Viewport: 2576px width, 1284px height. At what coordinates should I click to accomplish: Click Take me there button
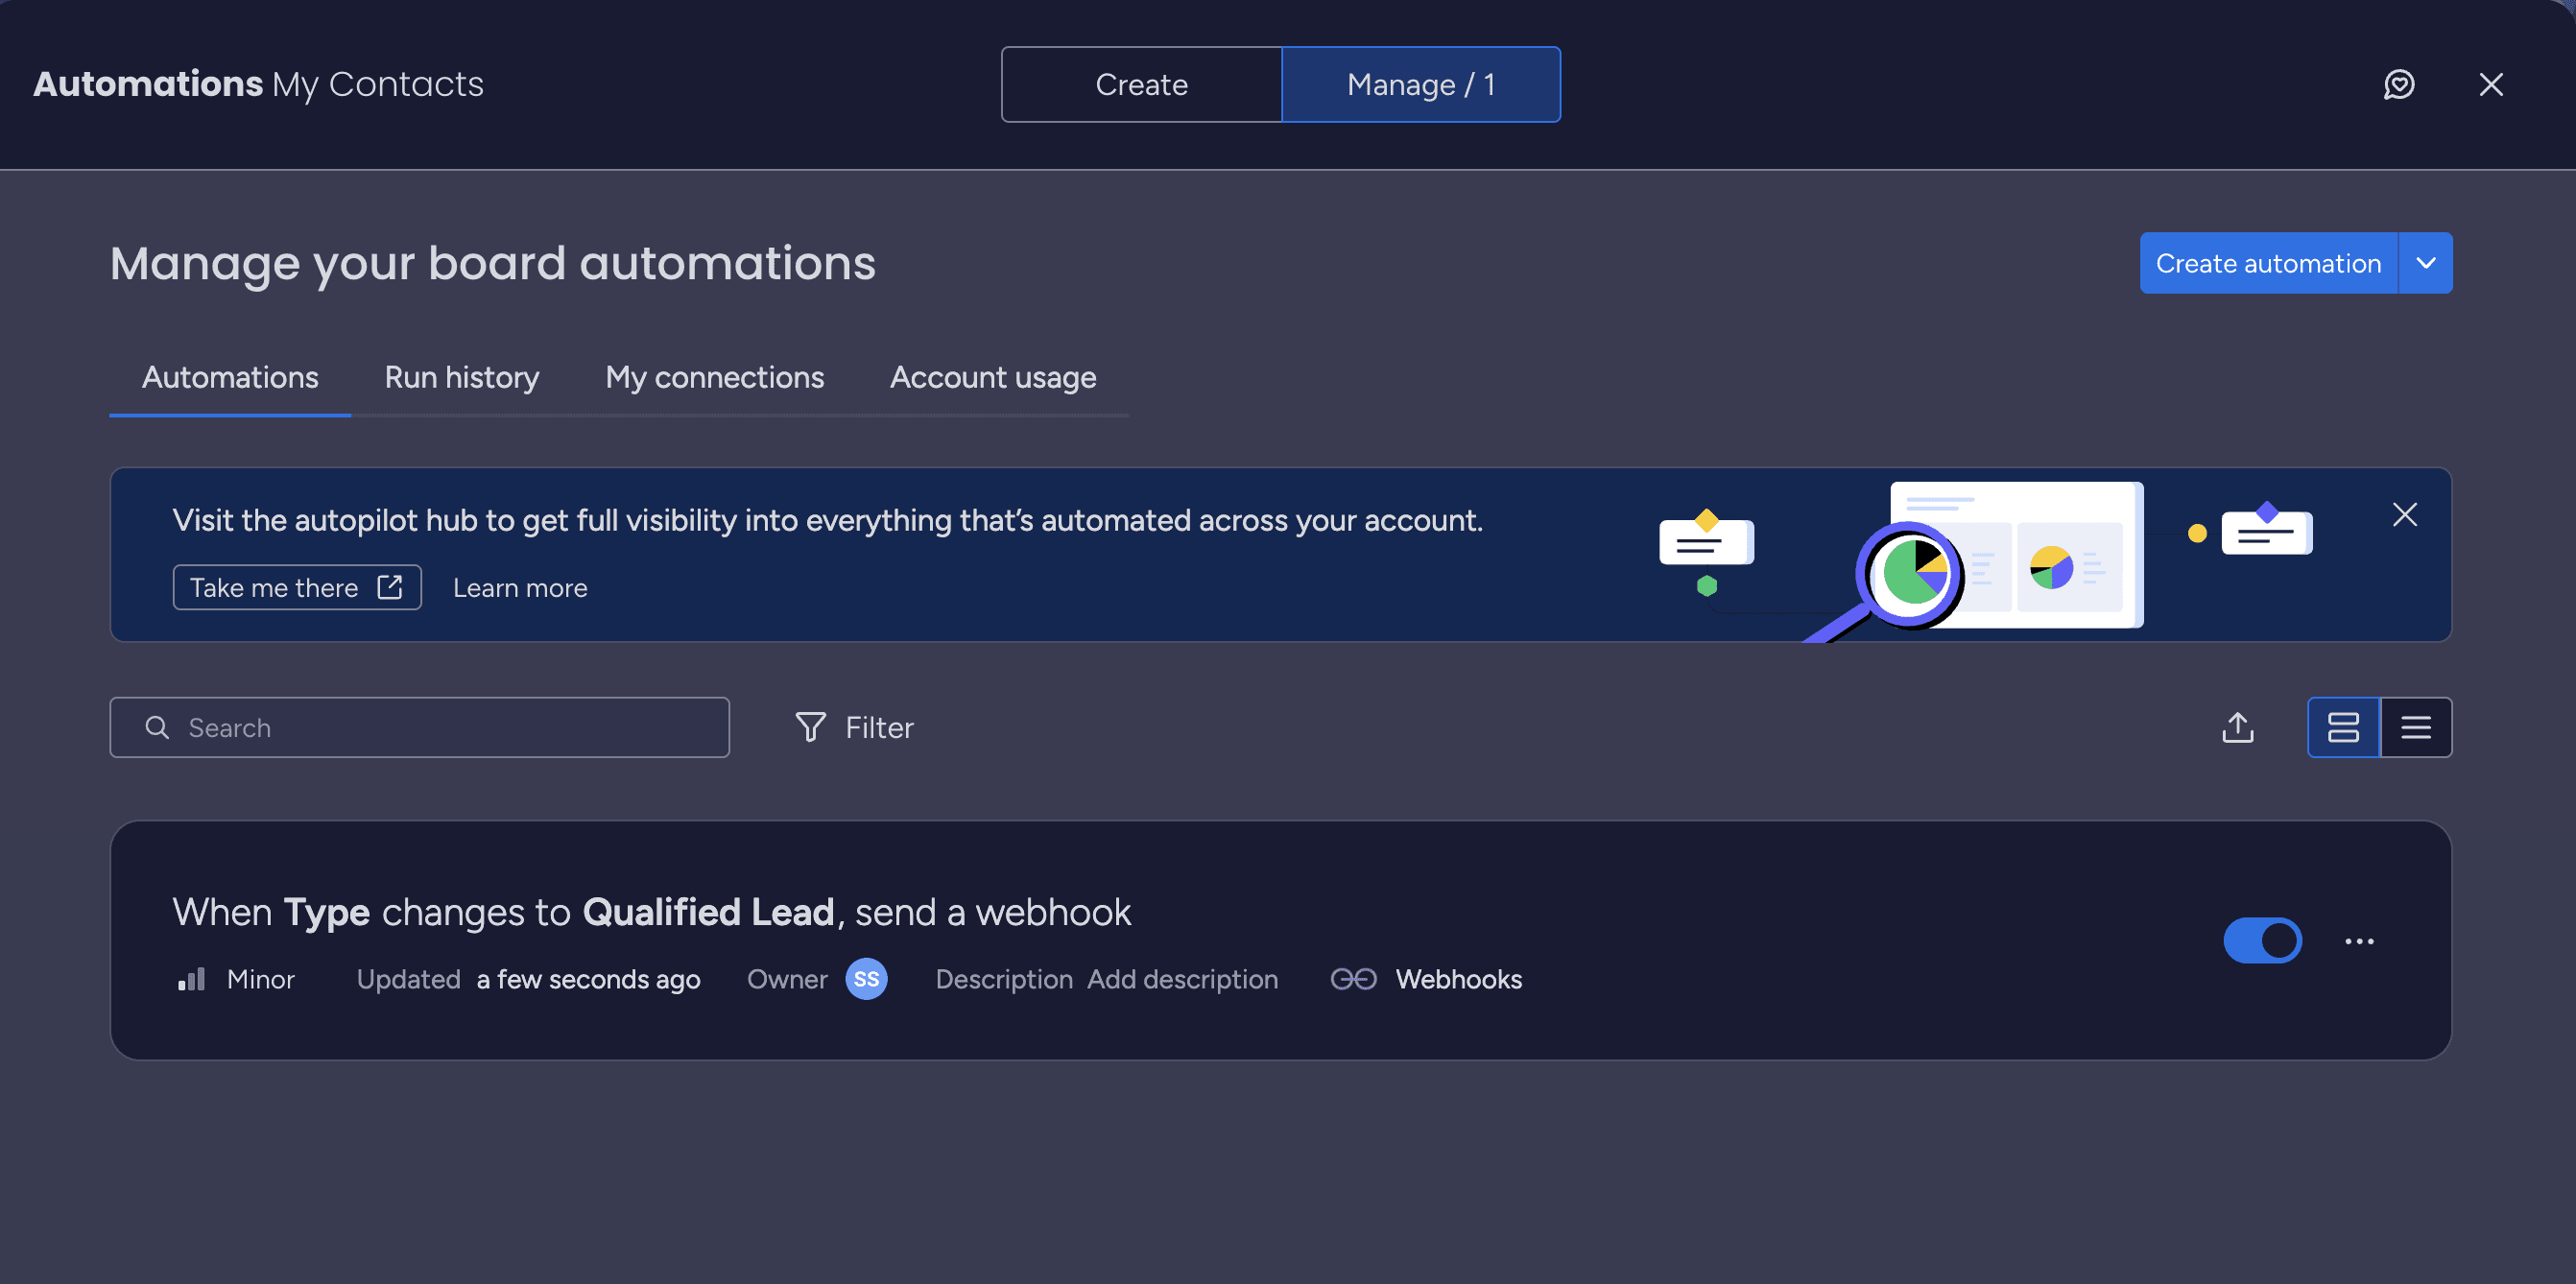point(296,587)
